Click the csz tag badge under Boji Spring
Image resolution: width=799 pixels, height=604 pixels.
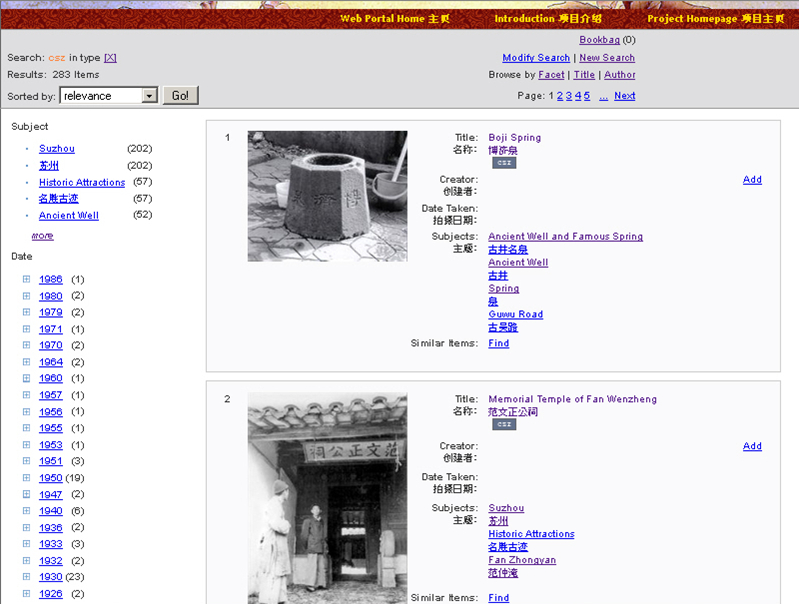point(504,163)
